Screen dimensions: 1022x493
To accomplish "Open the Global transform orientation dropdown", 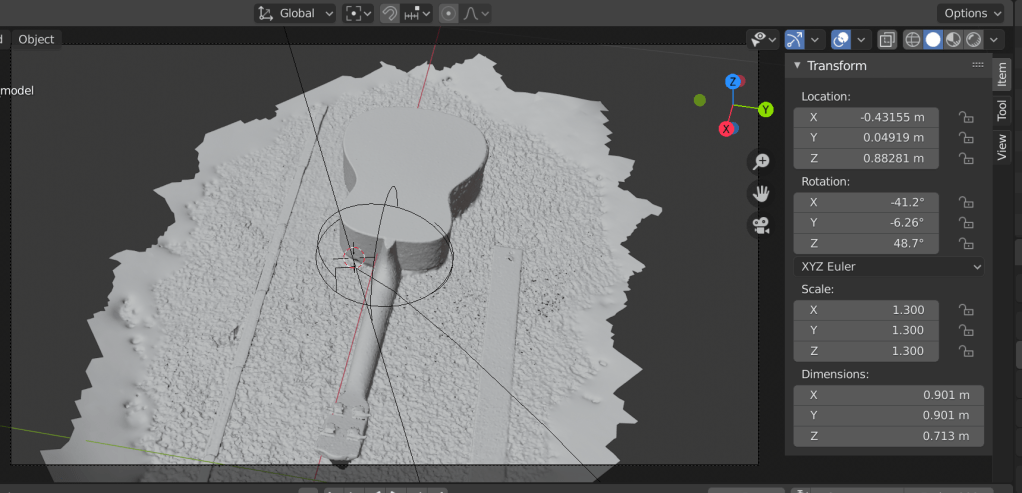I will pyautogui.click(x=295, y=13).
